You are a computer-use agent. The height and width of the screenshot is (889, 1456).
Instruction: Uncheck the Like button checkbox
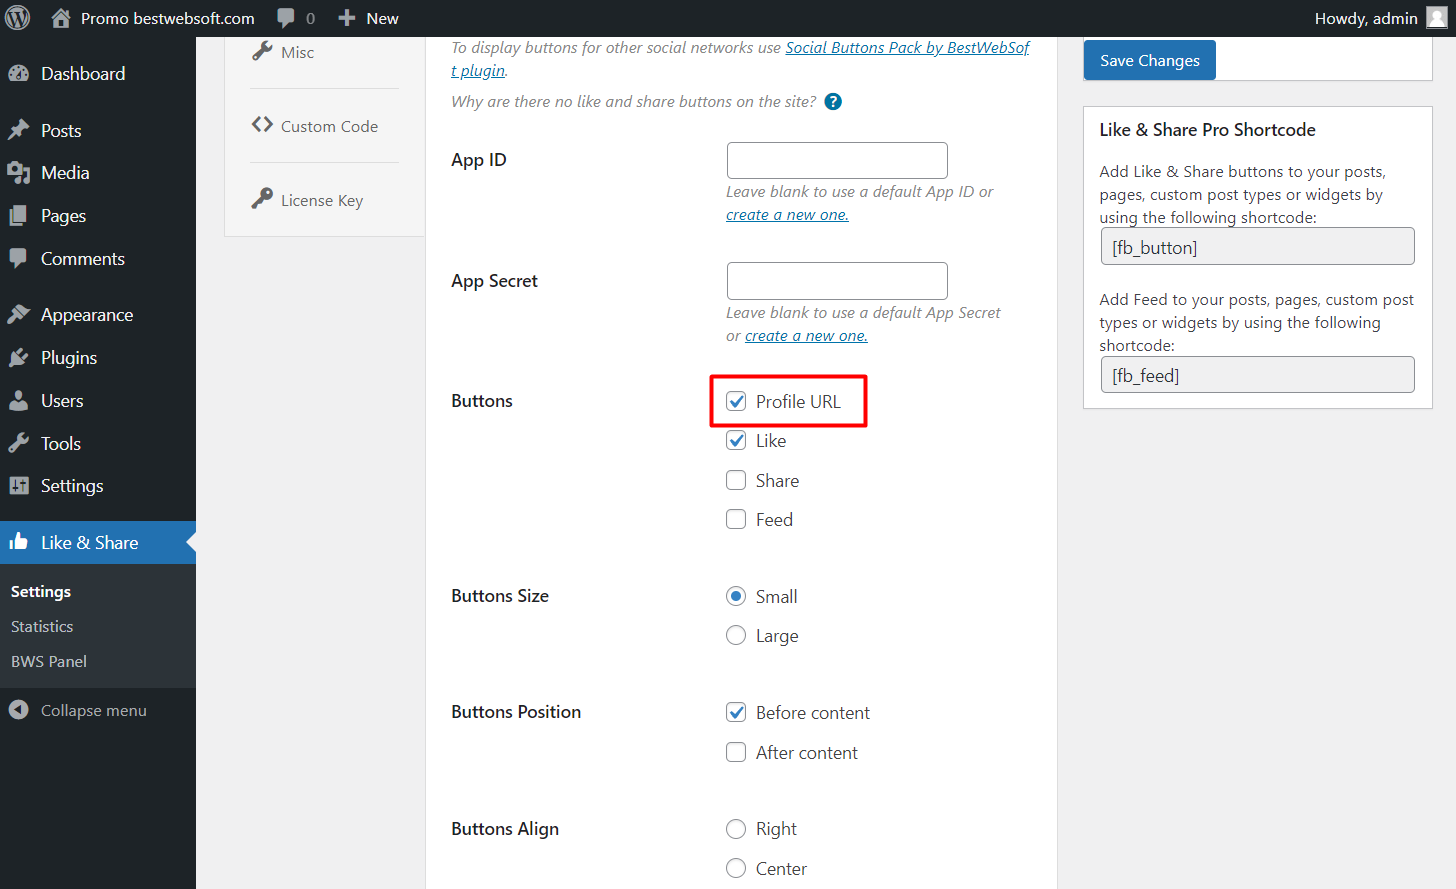coord(736,440)
